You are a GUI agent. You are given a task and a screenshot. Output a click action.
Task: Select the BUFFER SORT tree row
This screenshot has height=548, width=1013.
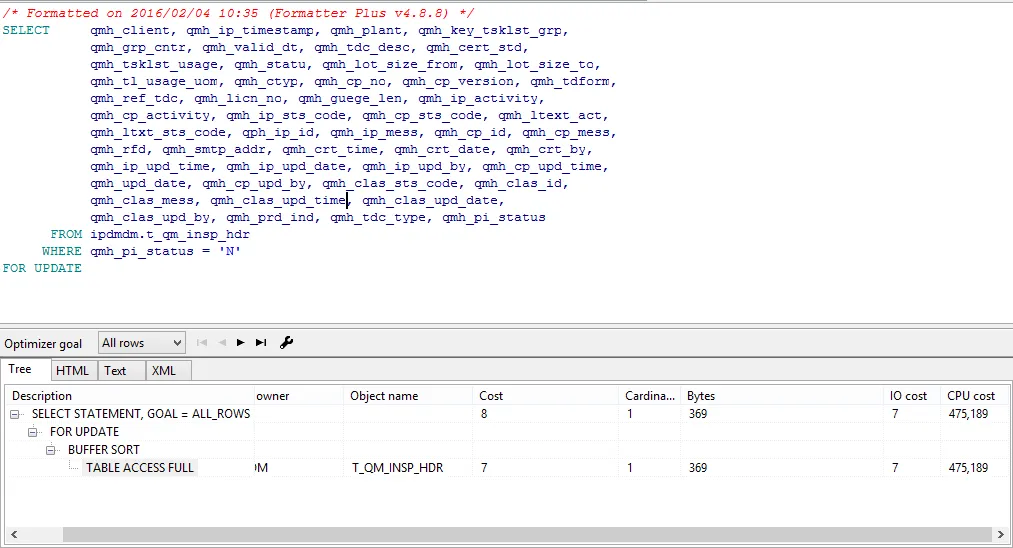(104, 450)
